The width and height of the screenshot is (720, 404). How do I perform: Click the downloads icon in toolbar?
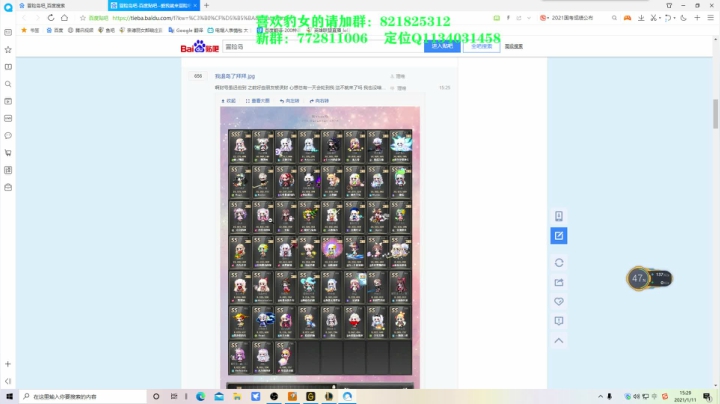point(641,17)
